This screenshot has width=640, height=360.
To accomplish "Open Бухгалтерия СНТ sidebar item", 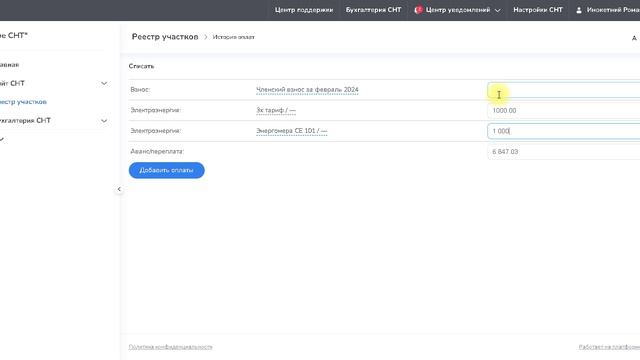I will pos(25,120).
